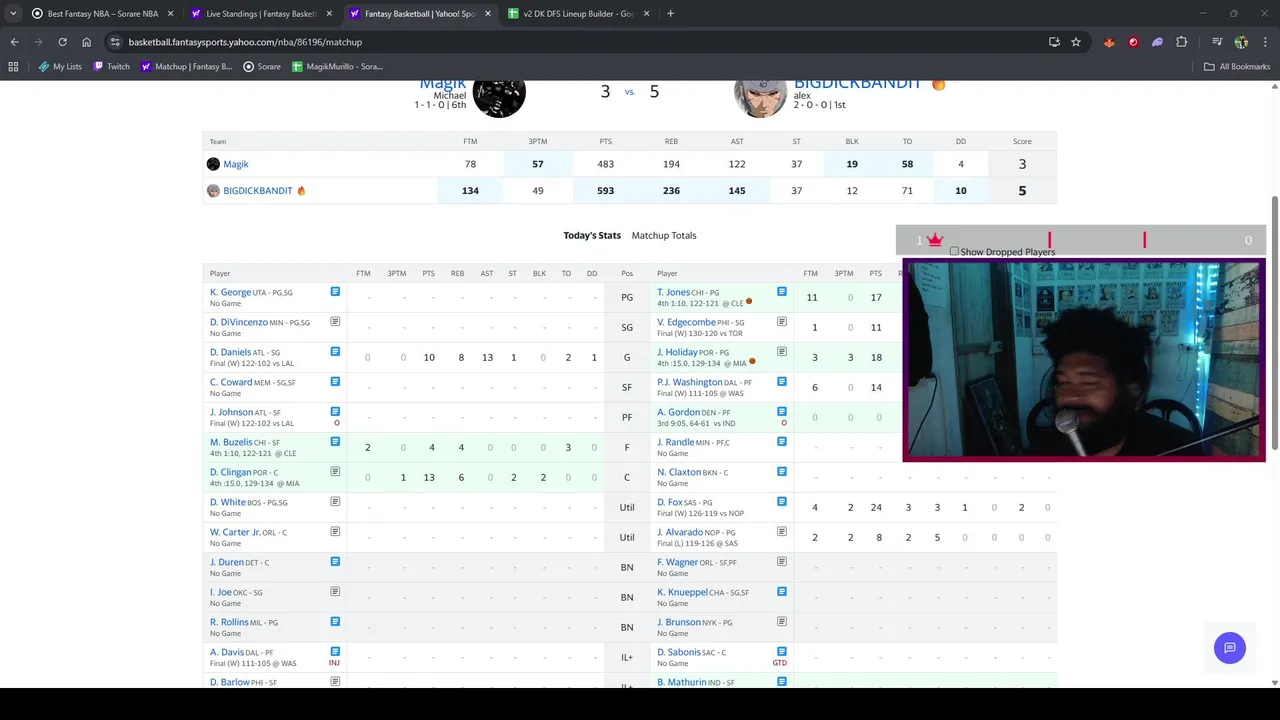Screen dimensions: 1280x720
Task: Click the address bar URL
Action: point(245,42)
